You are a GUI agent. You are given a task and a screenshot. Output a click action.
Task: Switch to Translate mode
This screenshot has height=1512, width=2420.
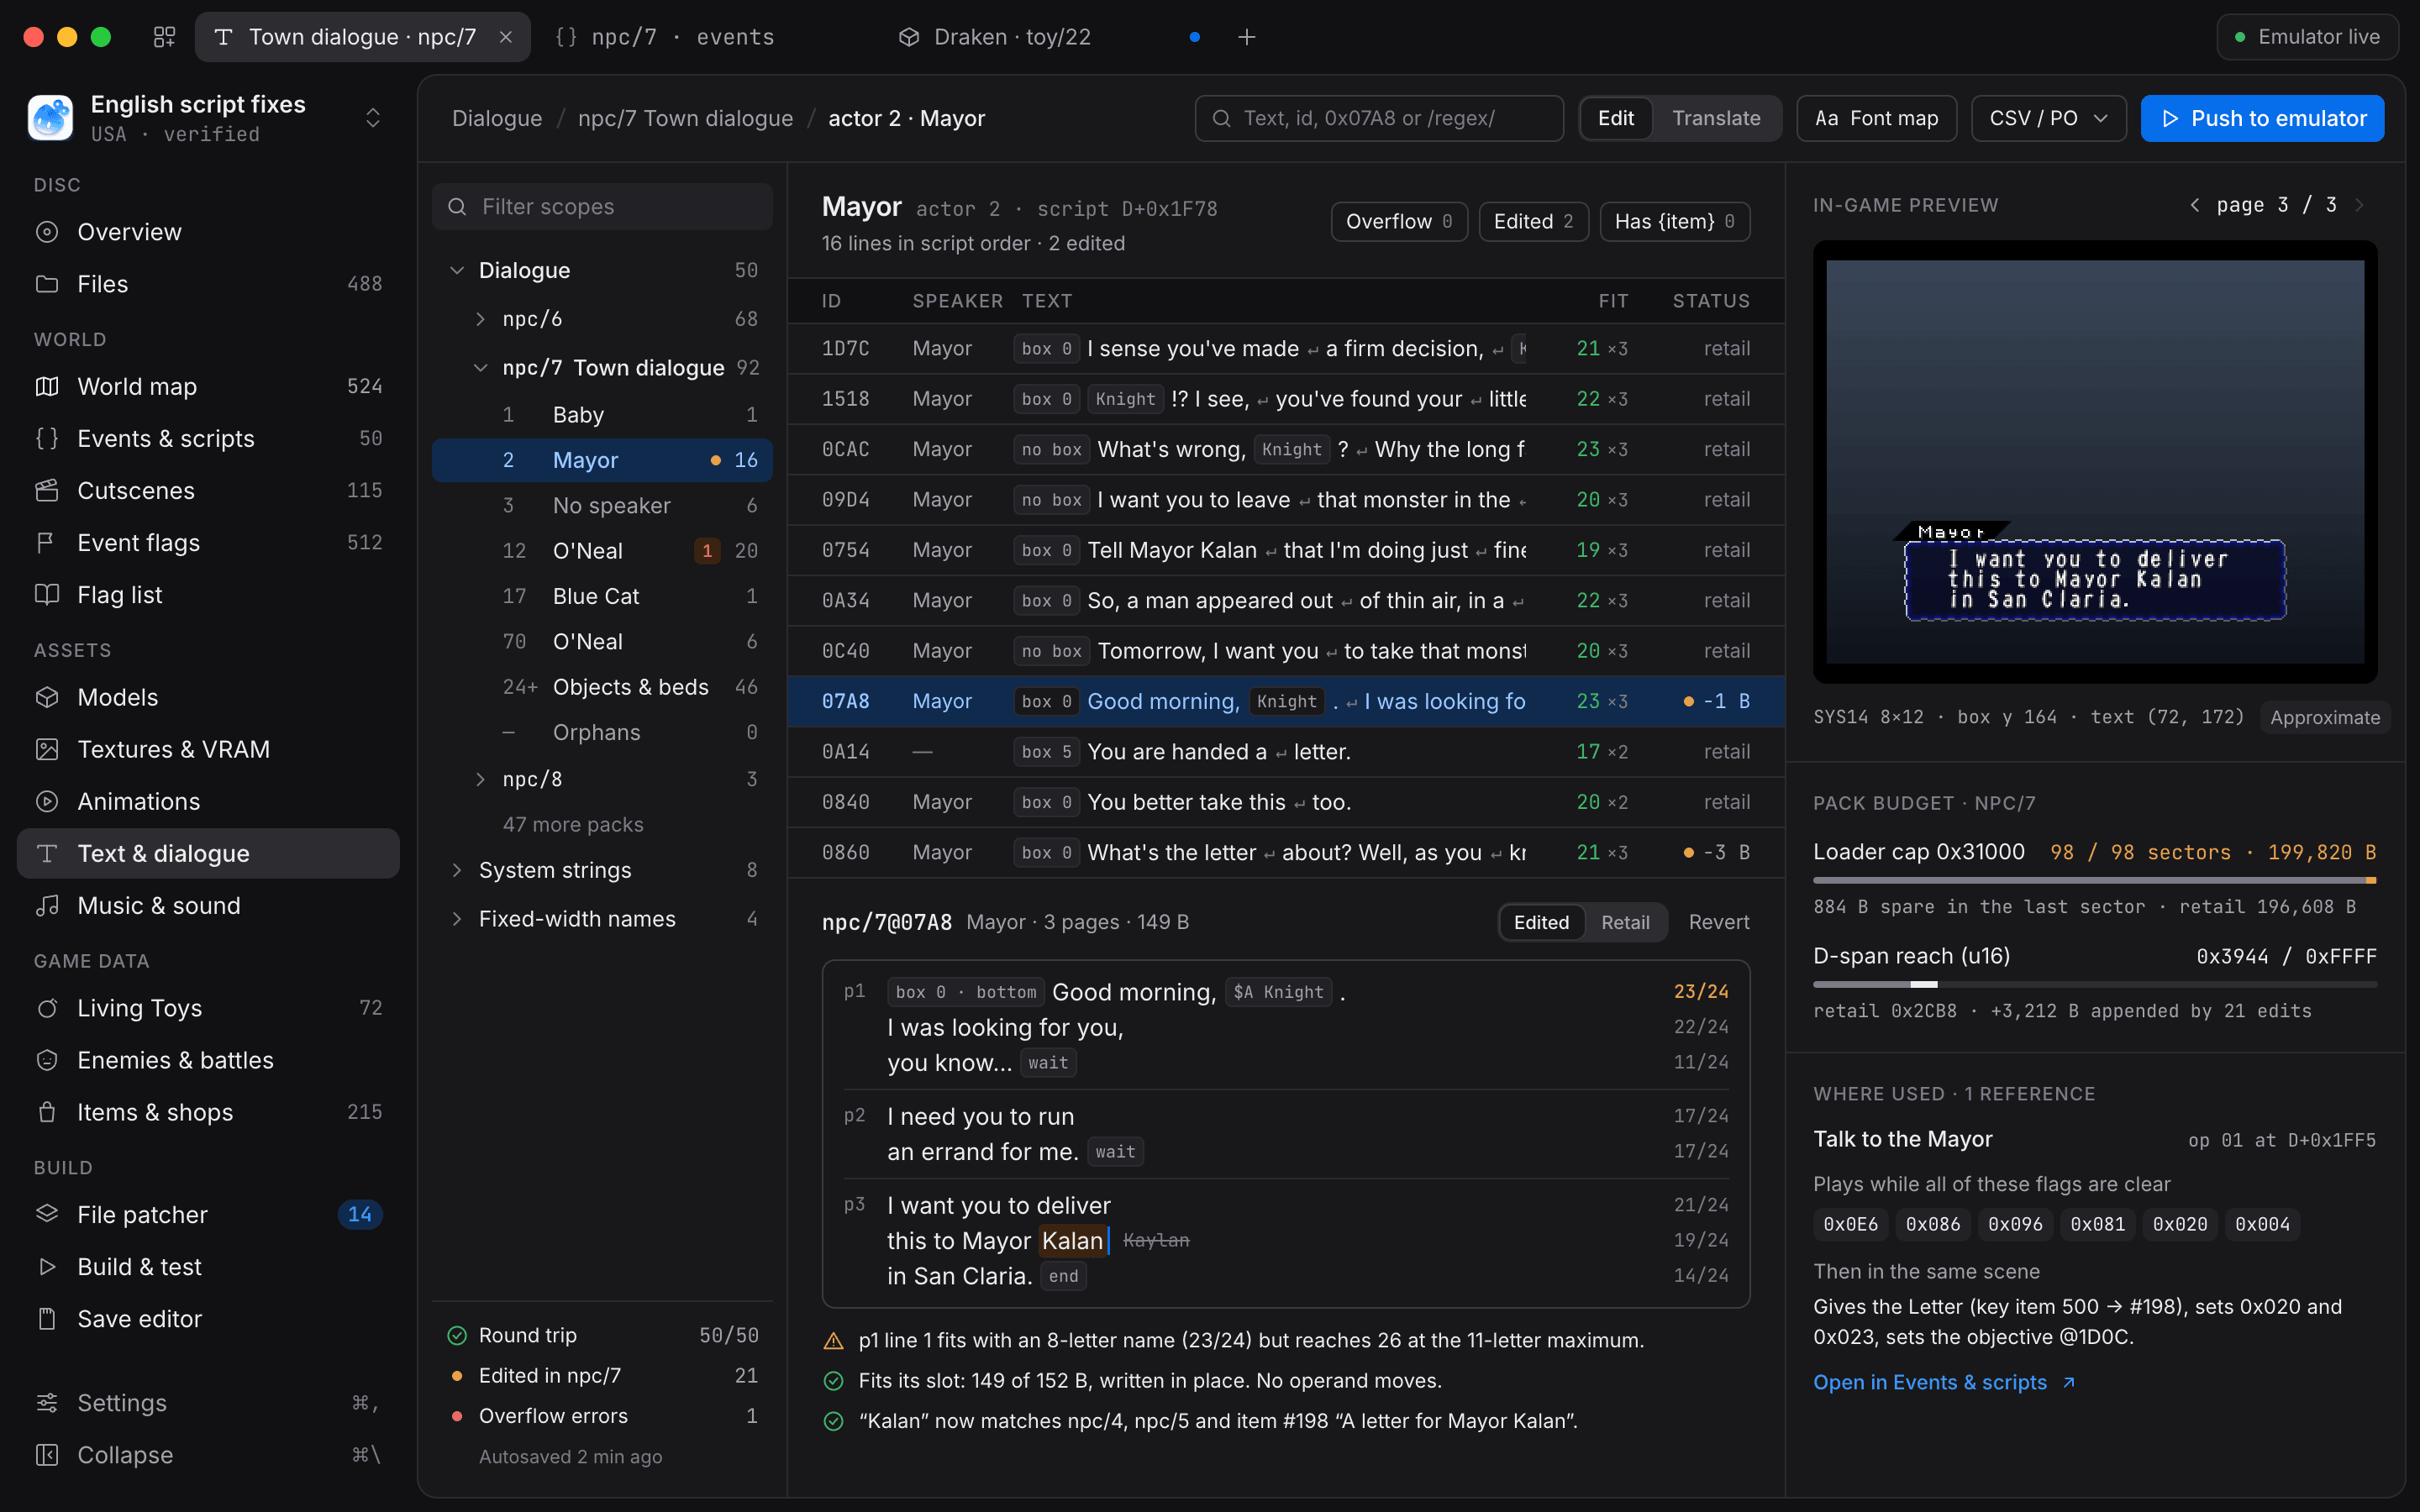pos(1716,118)
